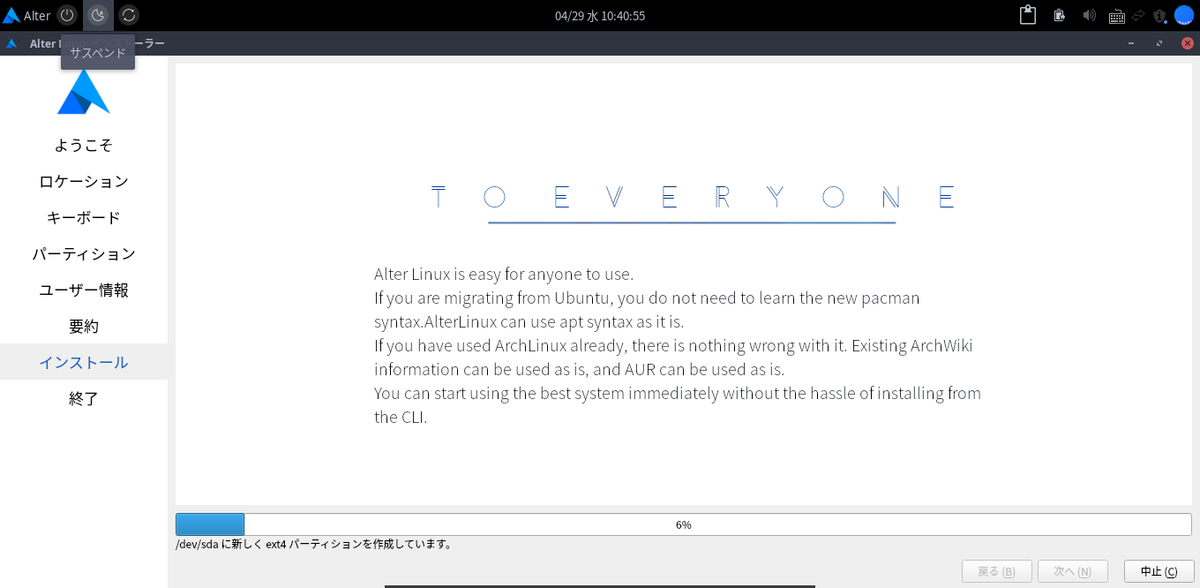
Task: Select the 要約 step in sidebar
Action: pos(84,326)
